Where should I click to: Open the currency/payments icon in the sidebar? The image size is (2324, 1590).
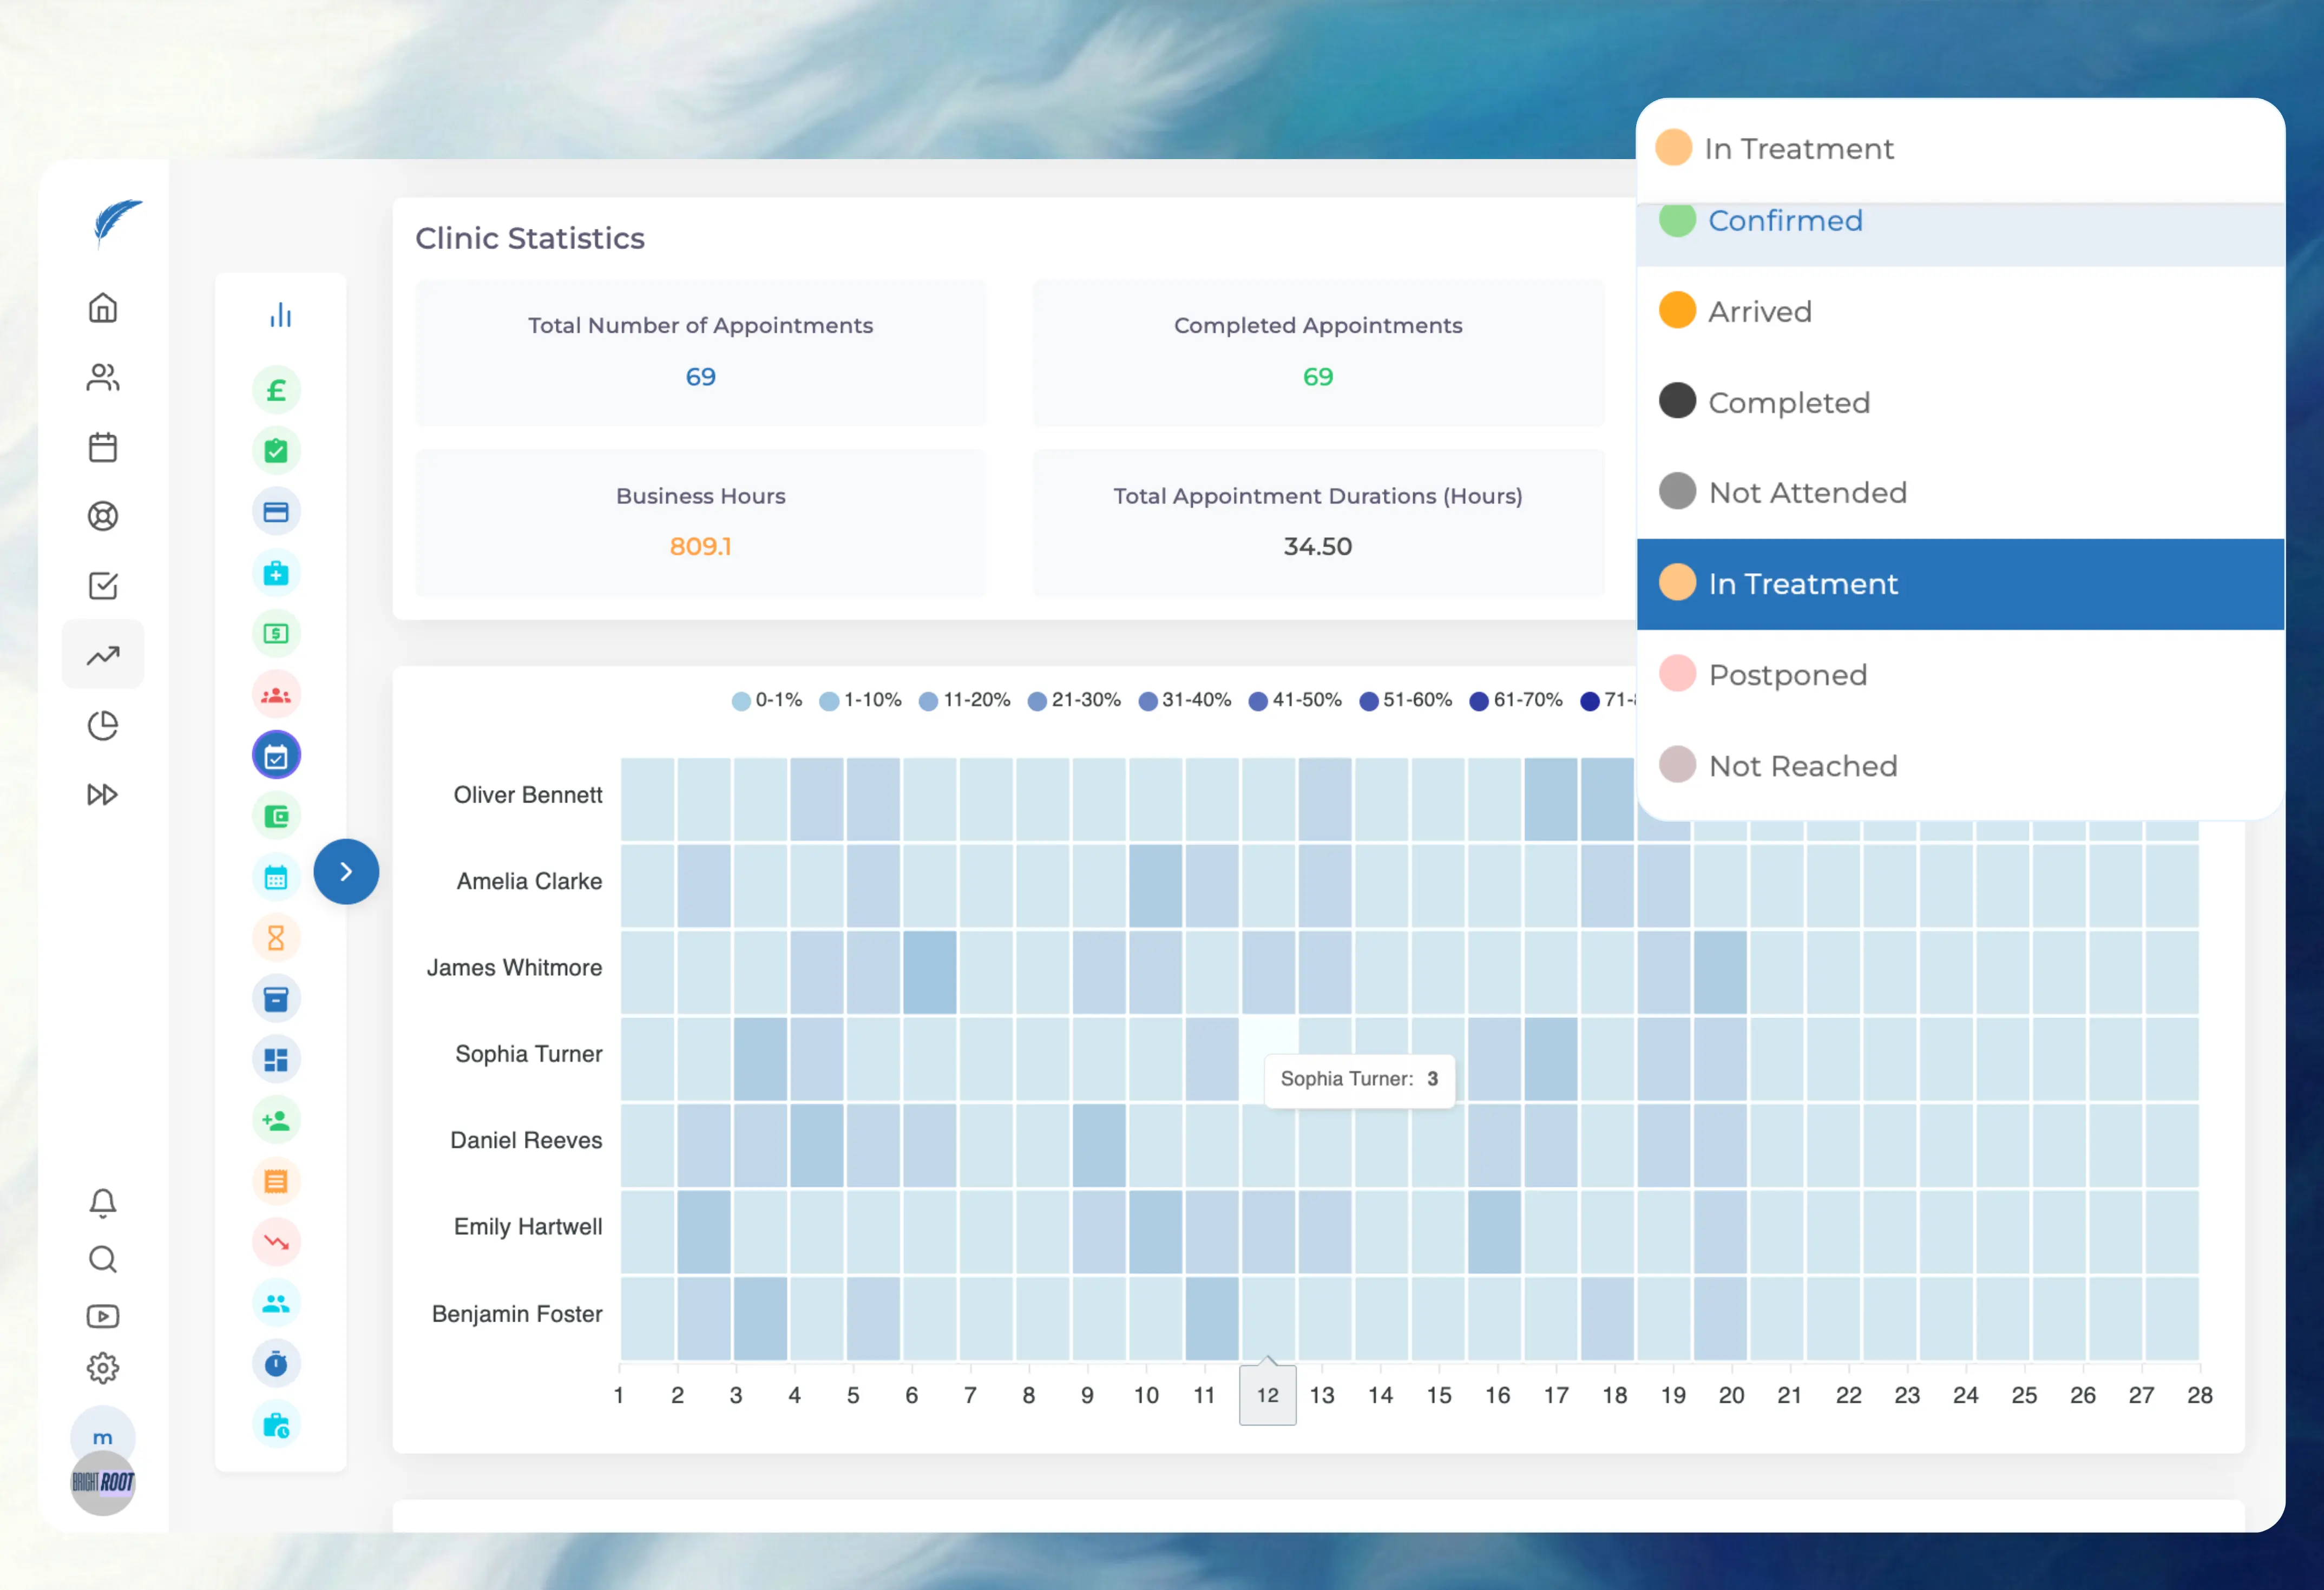coord(276,389)
